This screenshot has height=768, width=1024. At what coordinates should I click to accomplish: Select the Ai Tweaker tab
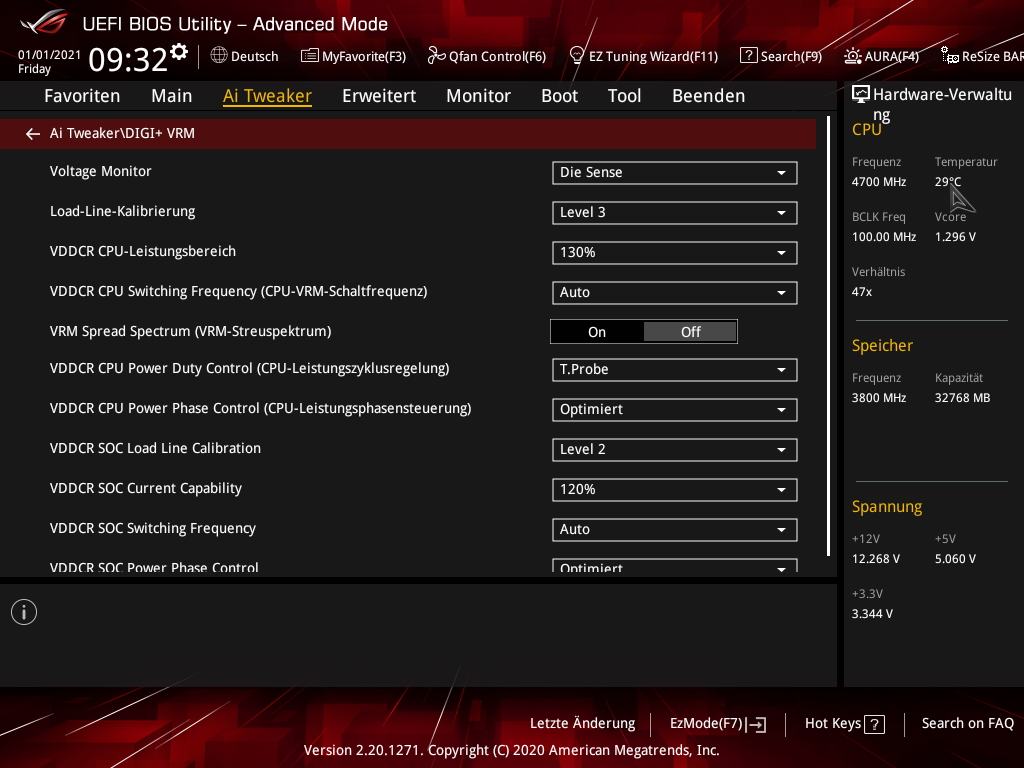(267, 96)
